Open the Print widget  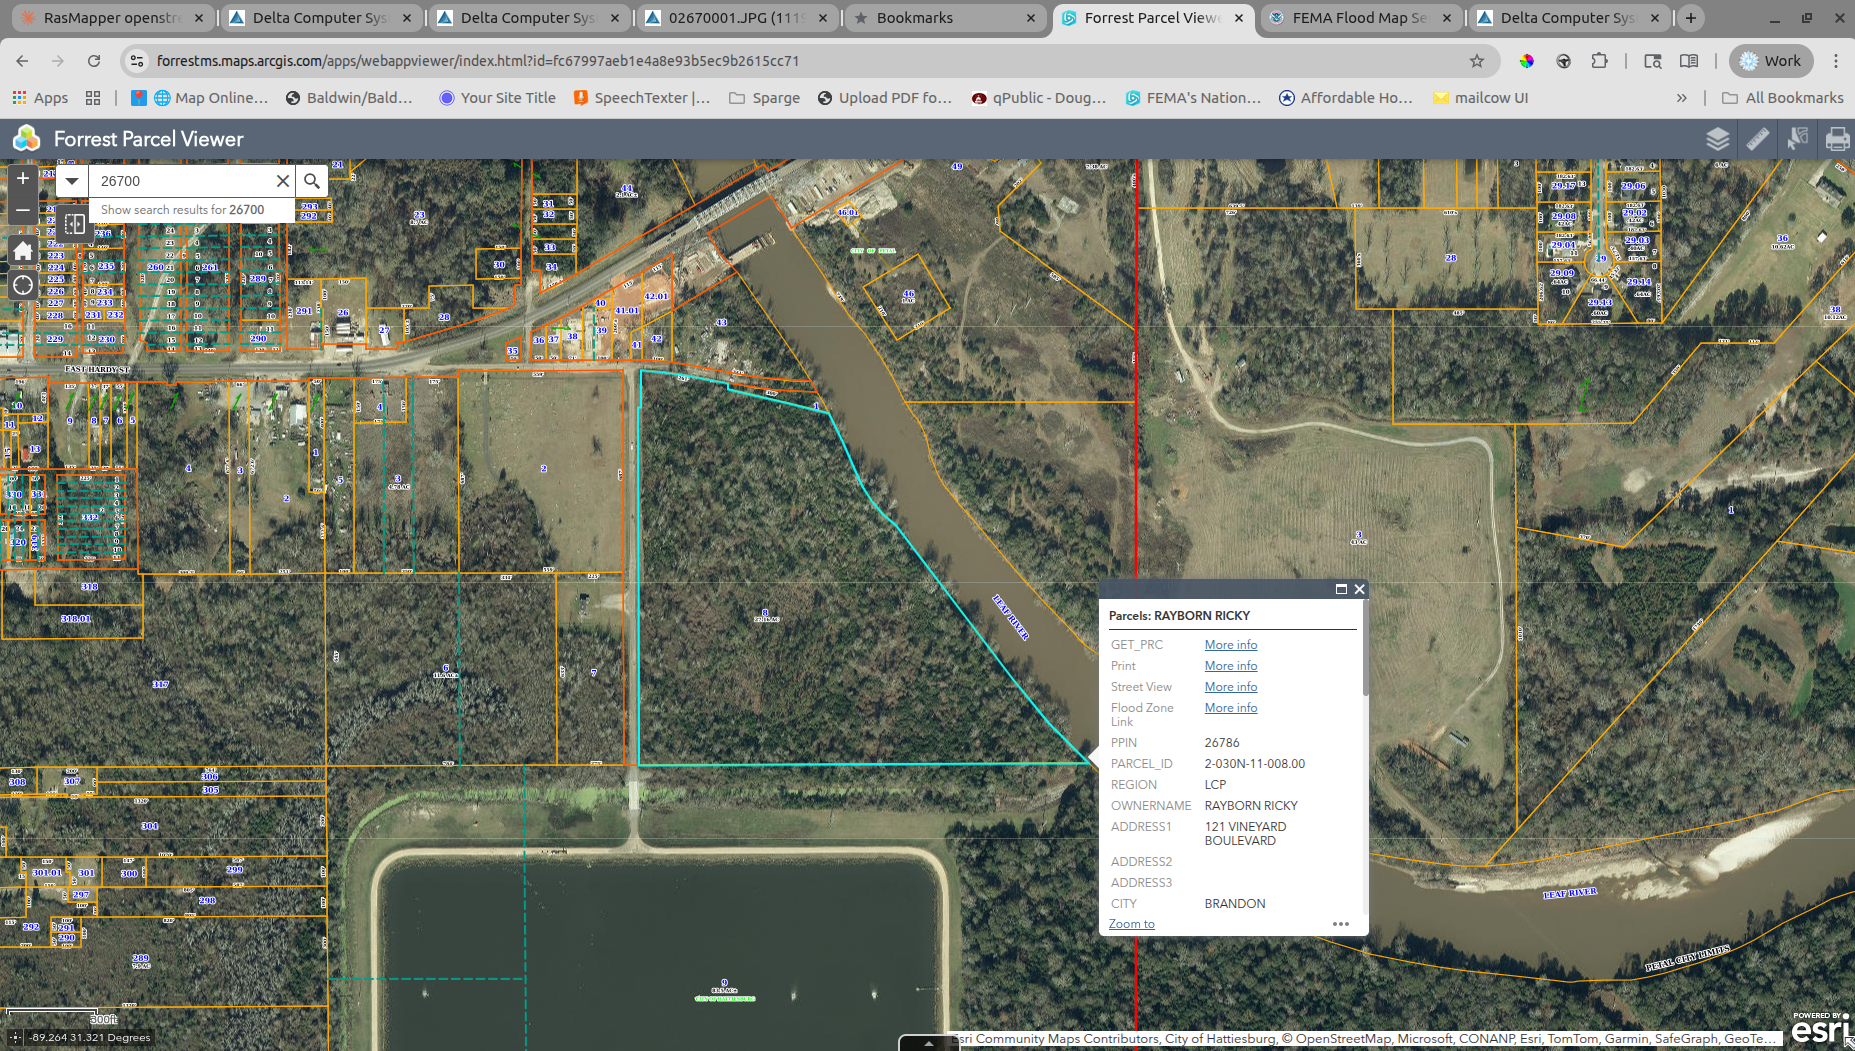click(x=1838, y=139)
